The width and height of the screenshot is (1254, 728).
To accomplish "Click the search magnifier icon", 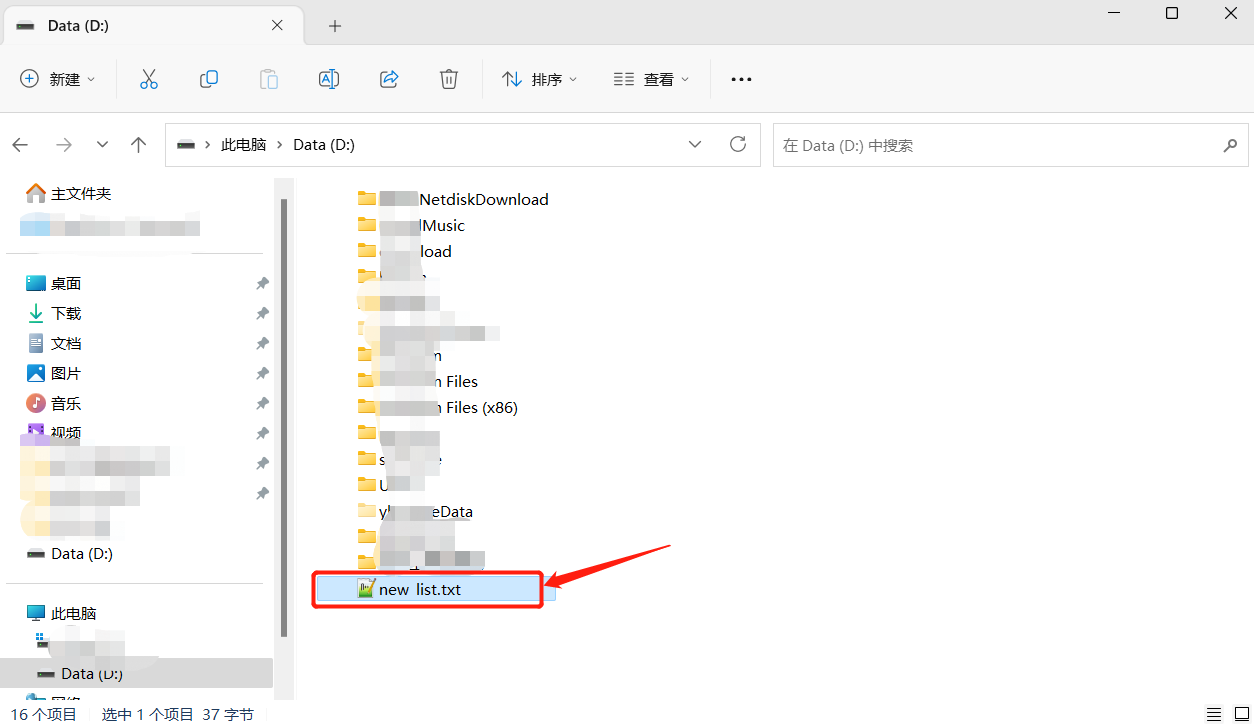I will [x=1230, y=145].
